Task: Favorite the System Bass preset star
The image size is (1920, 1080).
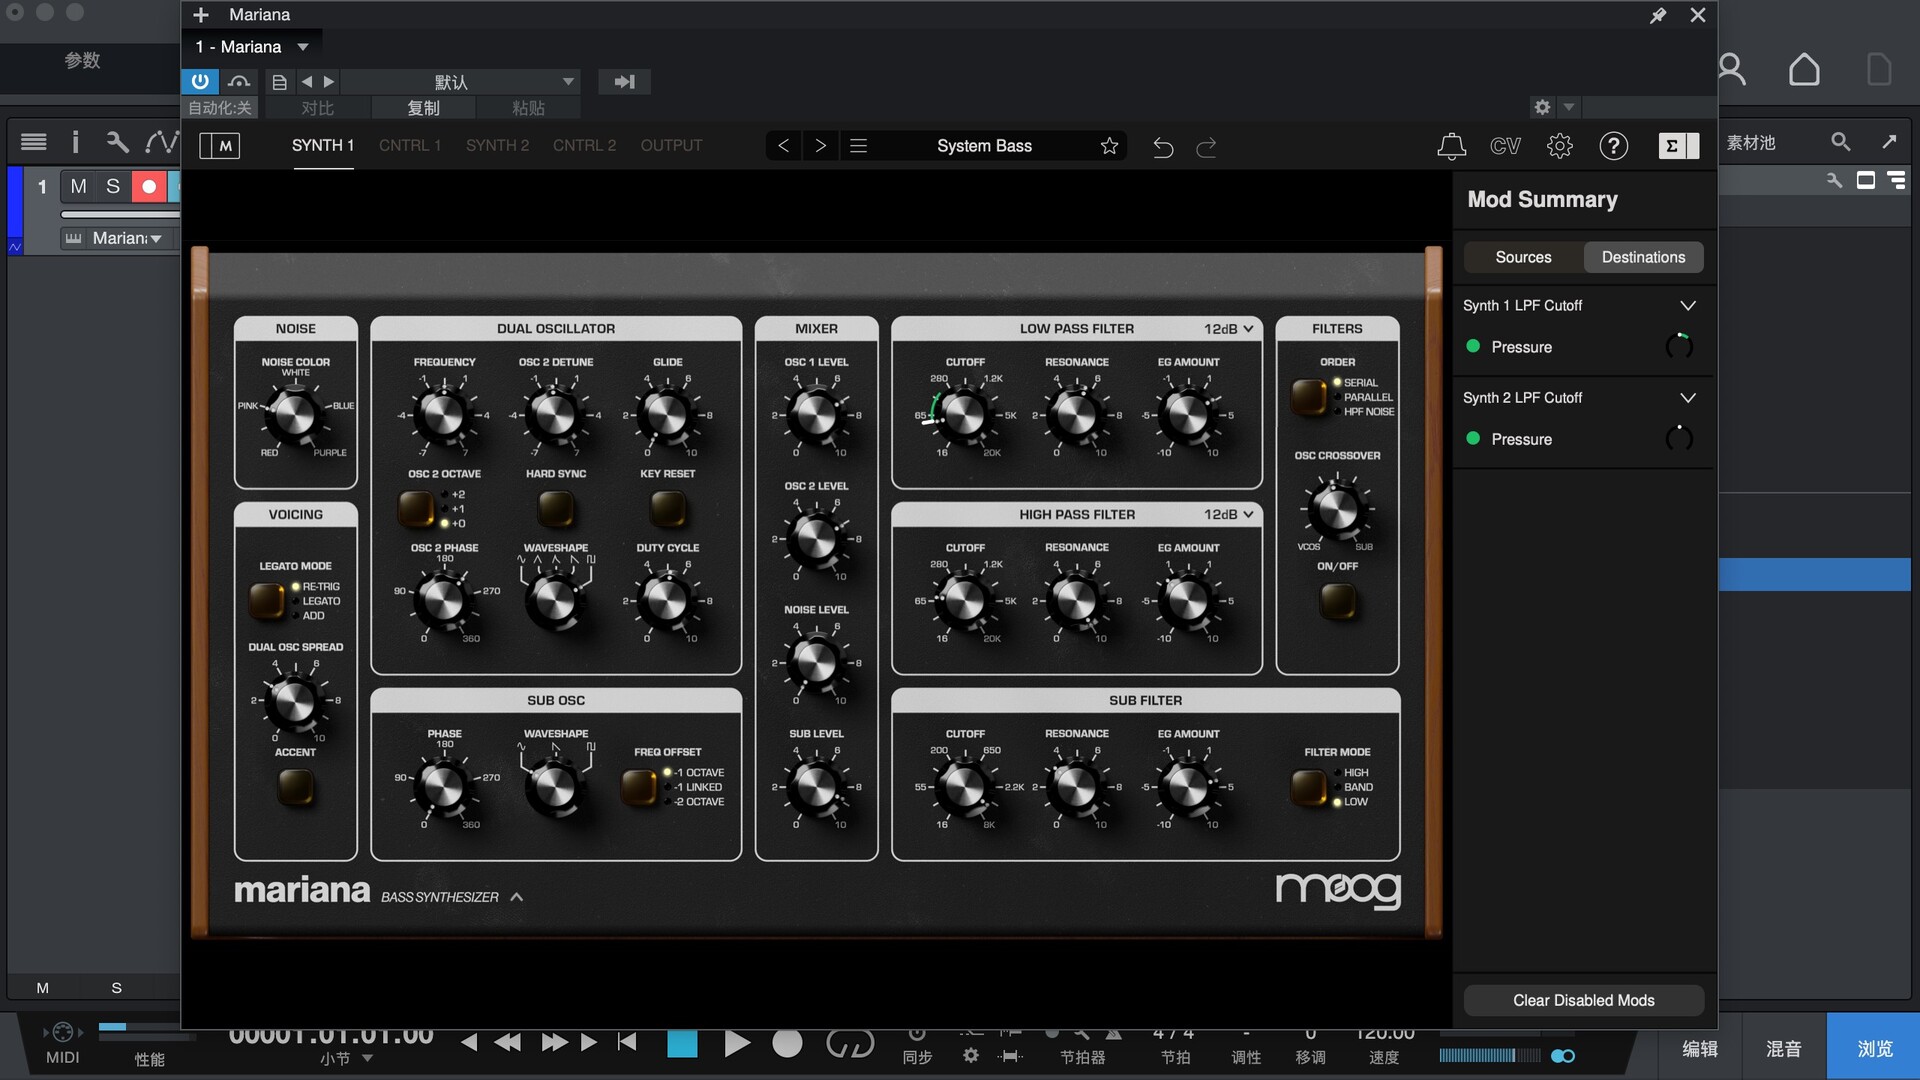Action: tap(1109, 146)
